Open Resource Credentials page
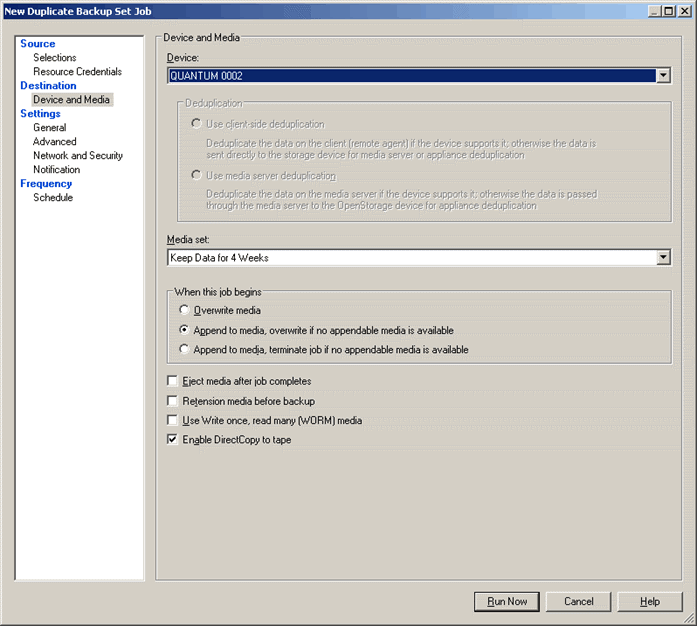 tap(77, 72)
